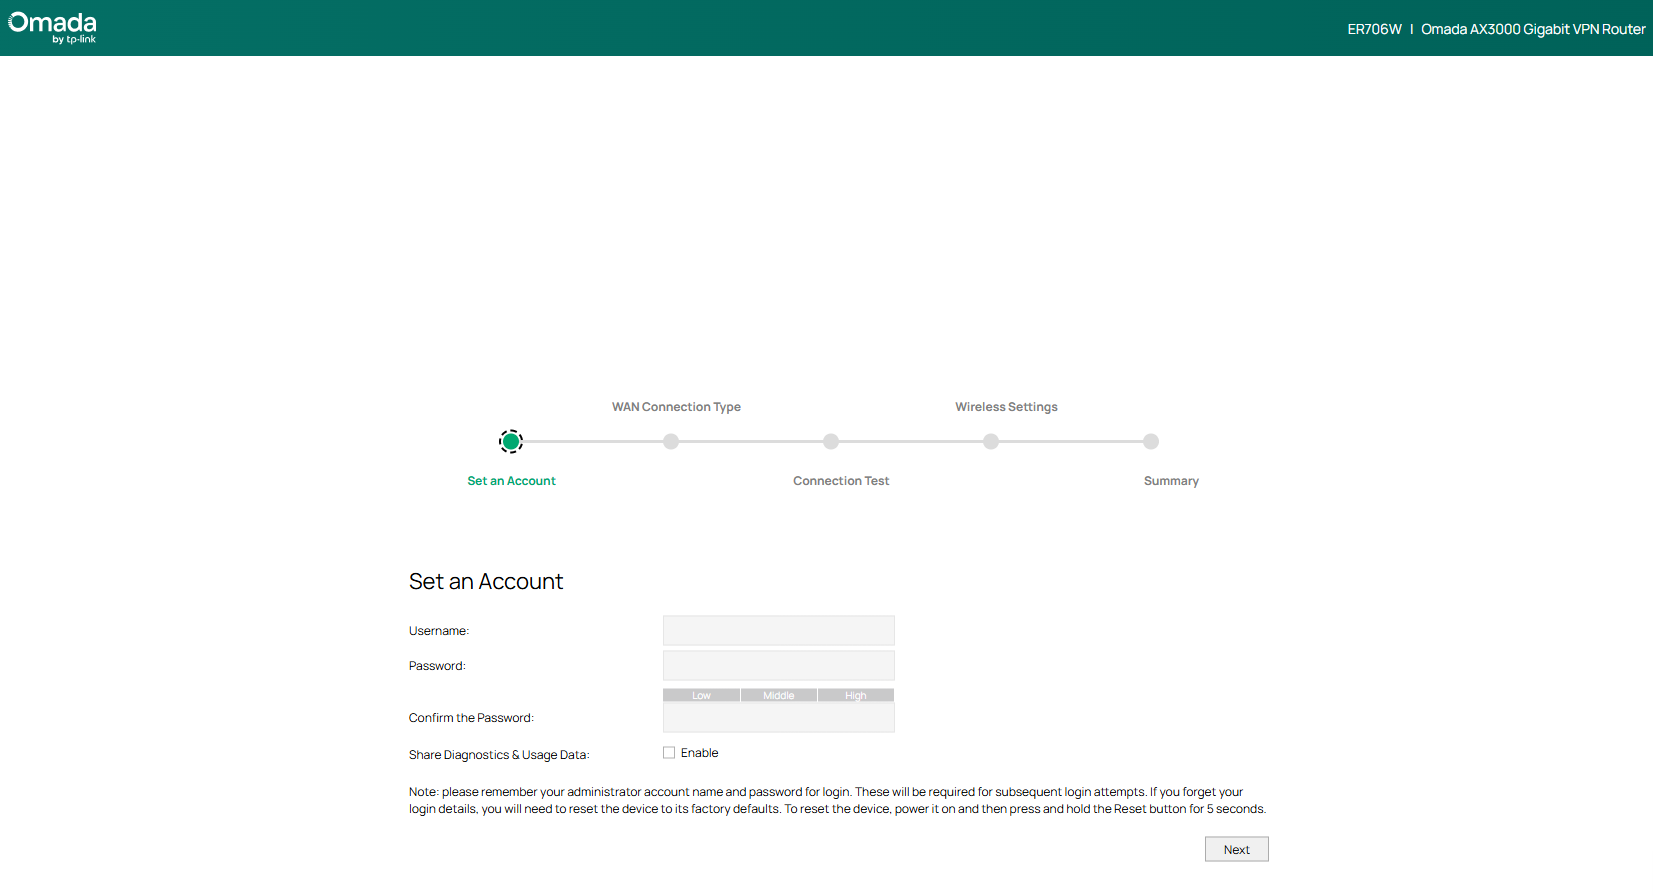Select the Confirm the Password field

(778, 717)
